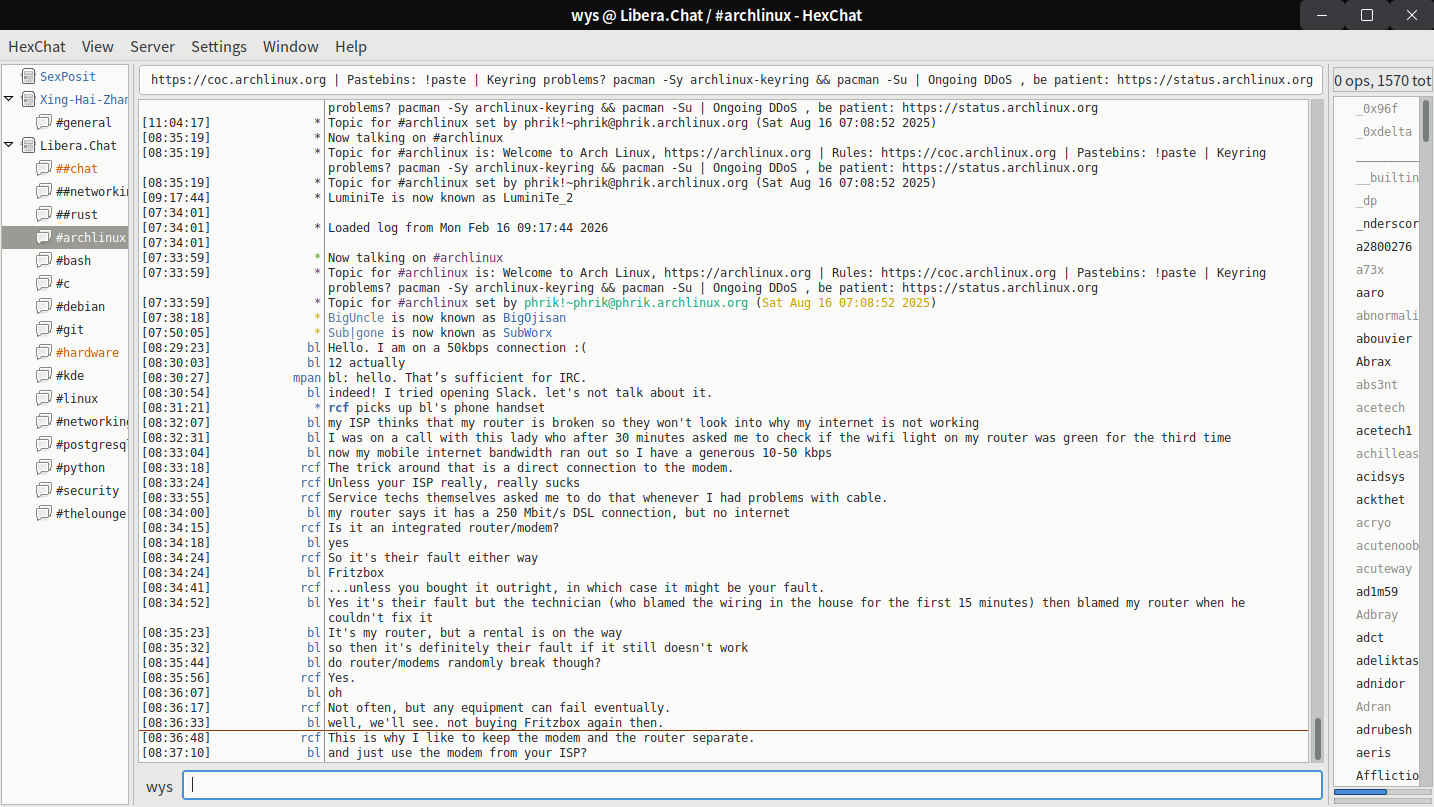Collapse the Xing-Hai-Zhan server tree

click(x=9, y=99)
